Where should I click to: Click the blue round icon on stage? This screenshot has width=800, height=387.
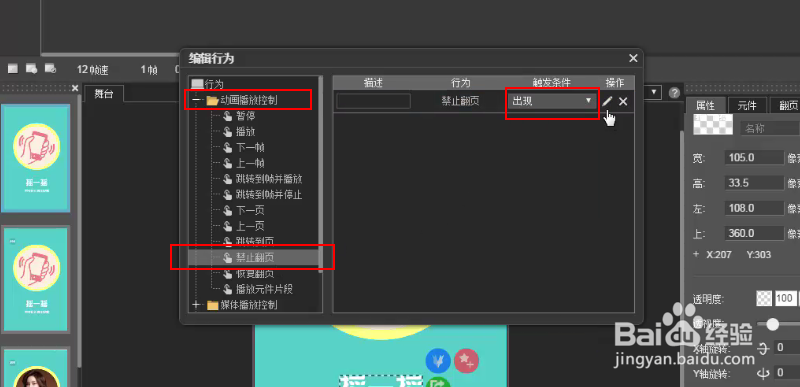coord(438,360)
